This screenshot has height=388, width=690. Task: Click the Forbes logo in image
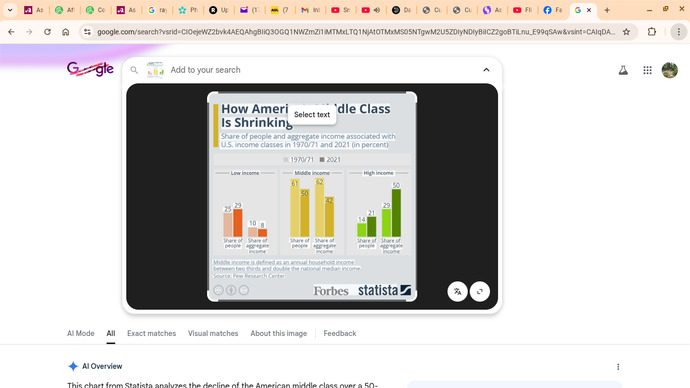coord(330,291)
